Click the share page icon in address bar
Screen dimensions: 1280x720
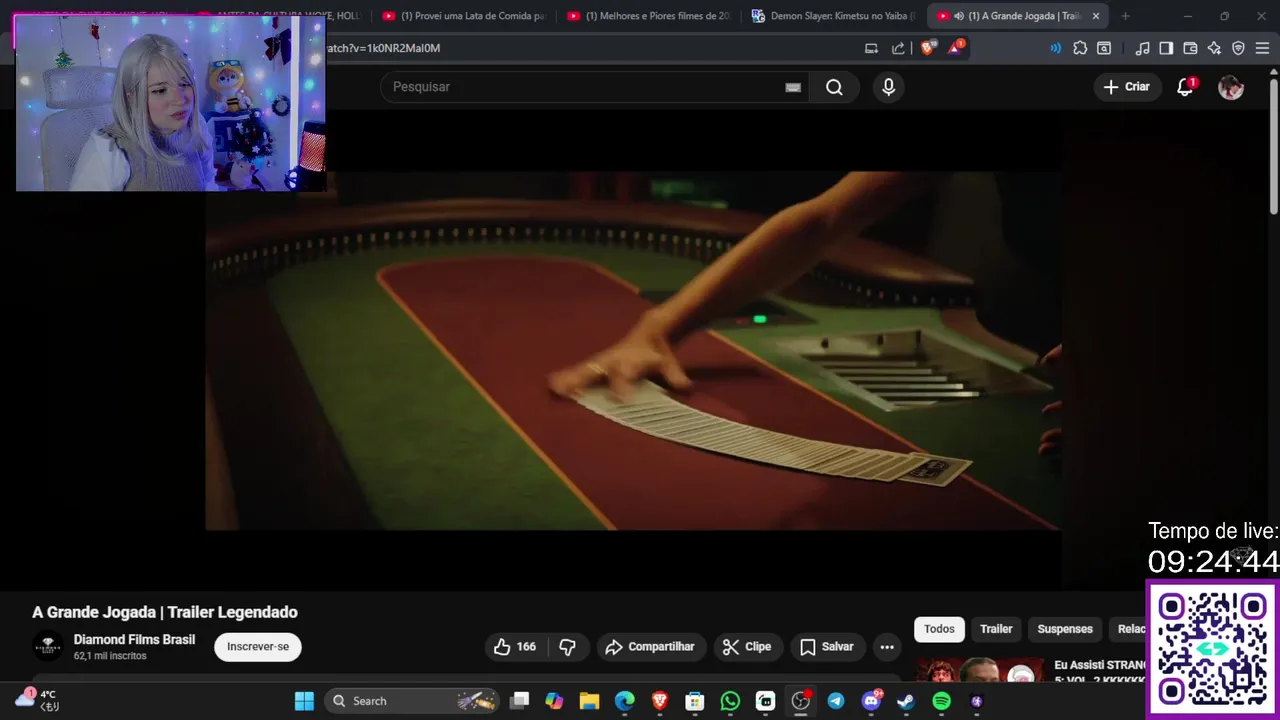pyautogui.click(x=898, y=48)
